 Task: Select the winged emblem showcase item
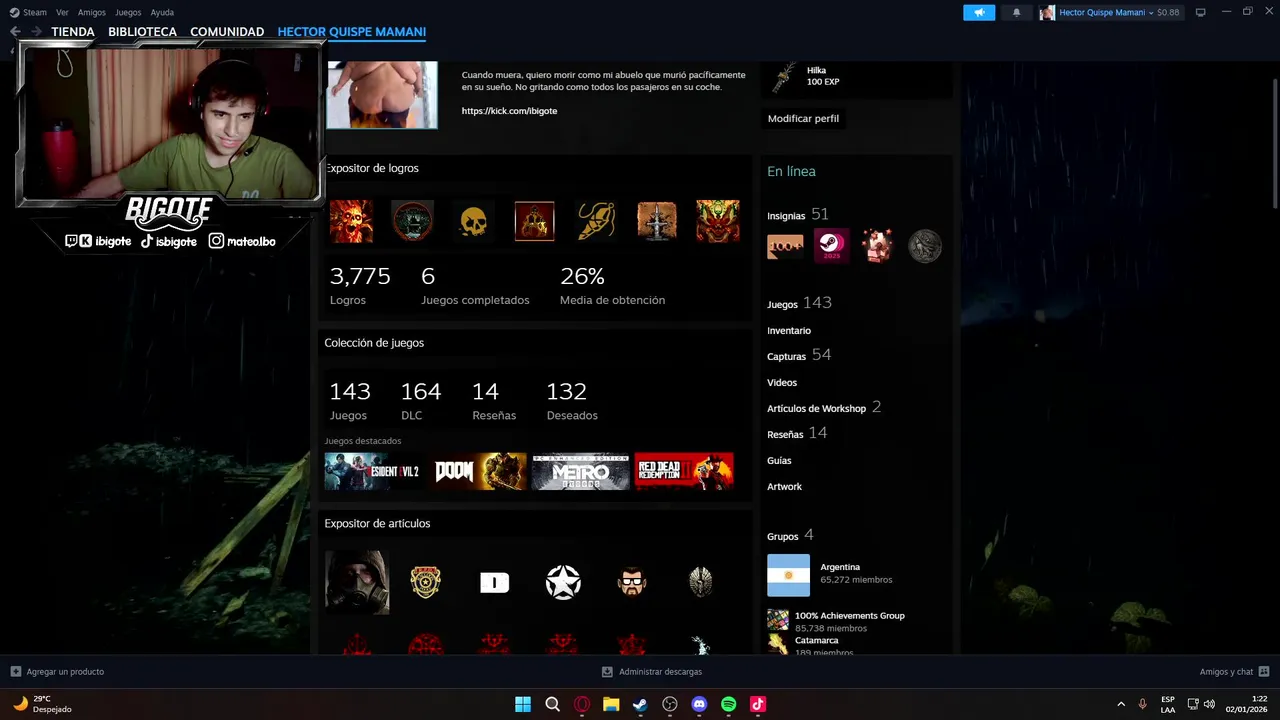(x=700, y=582)
